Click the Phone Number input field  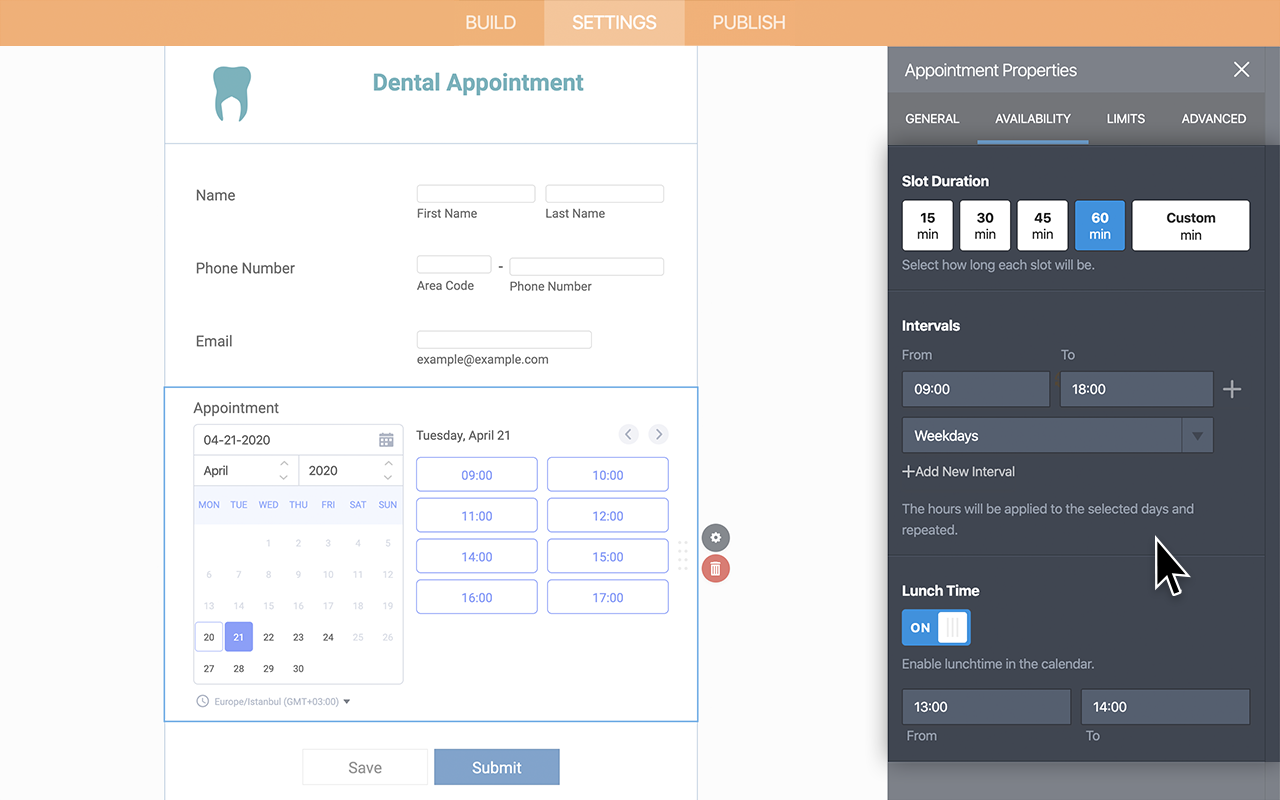[587, 266]
